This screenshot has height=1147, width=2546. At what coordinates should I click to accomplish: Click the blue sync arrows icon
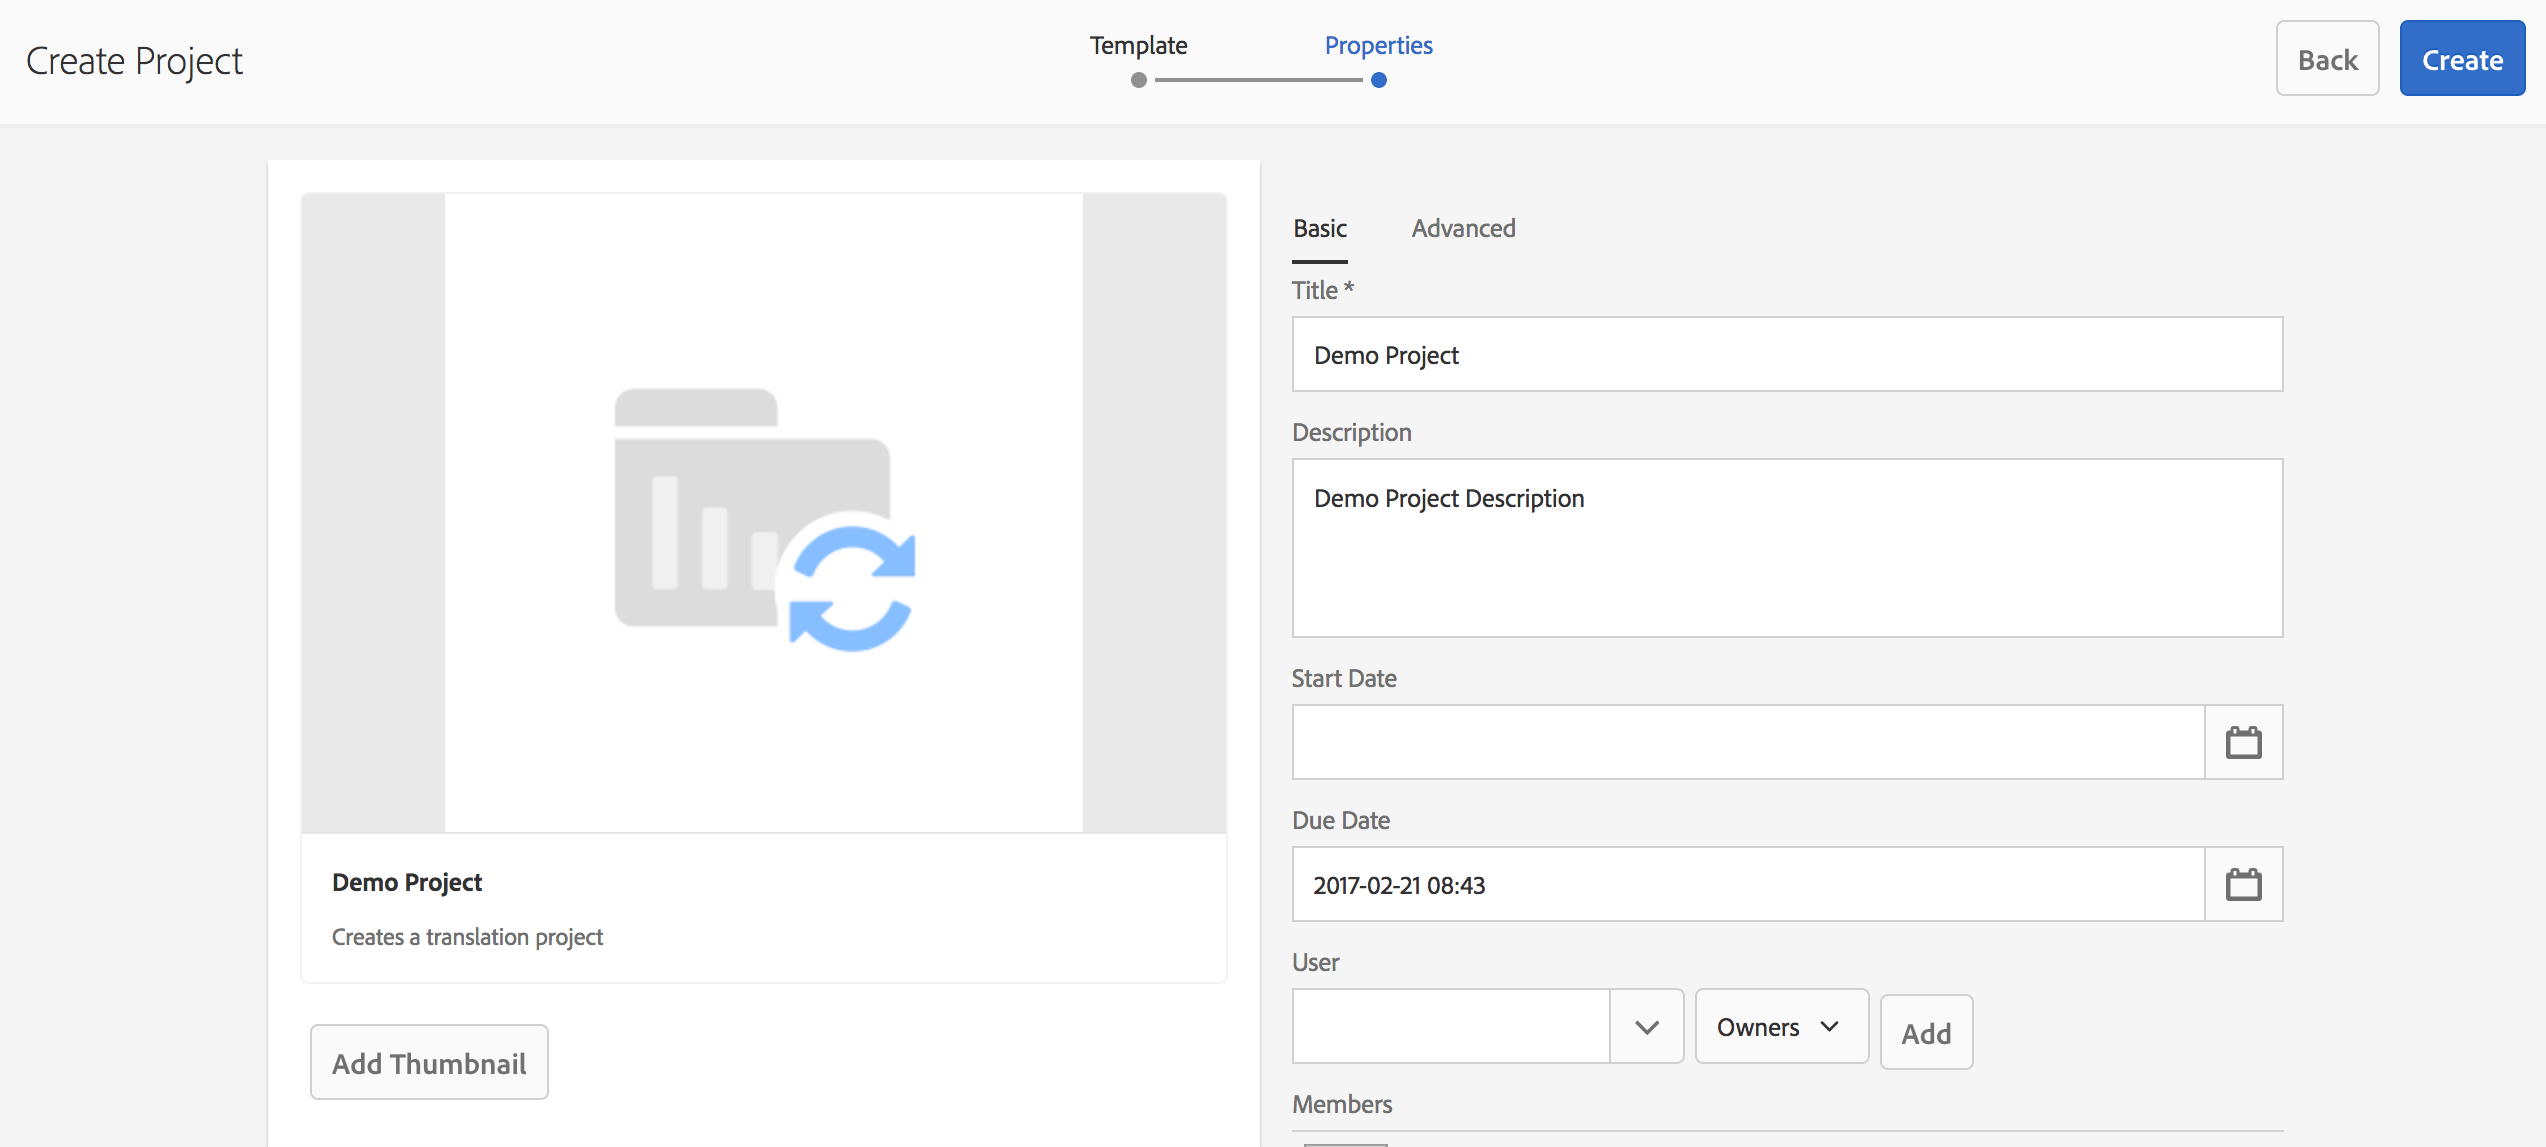[852, 588]
